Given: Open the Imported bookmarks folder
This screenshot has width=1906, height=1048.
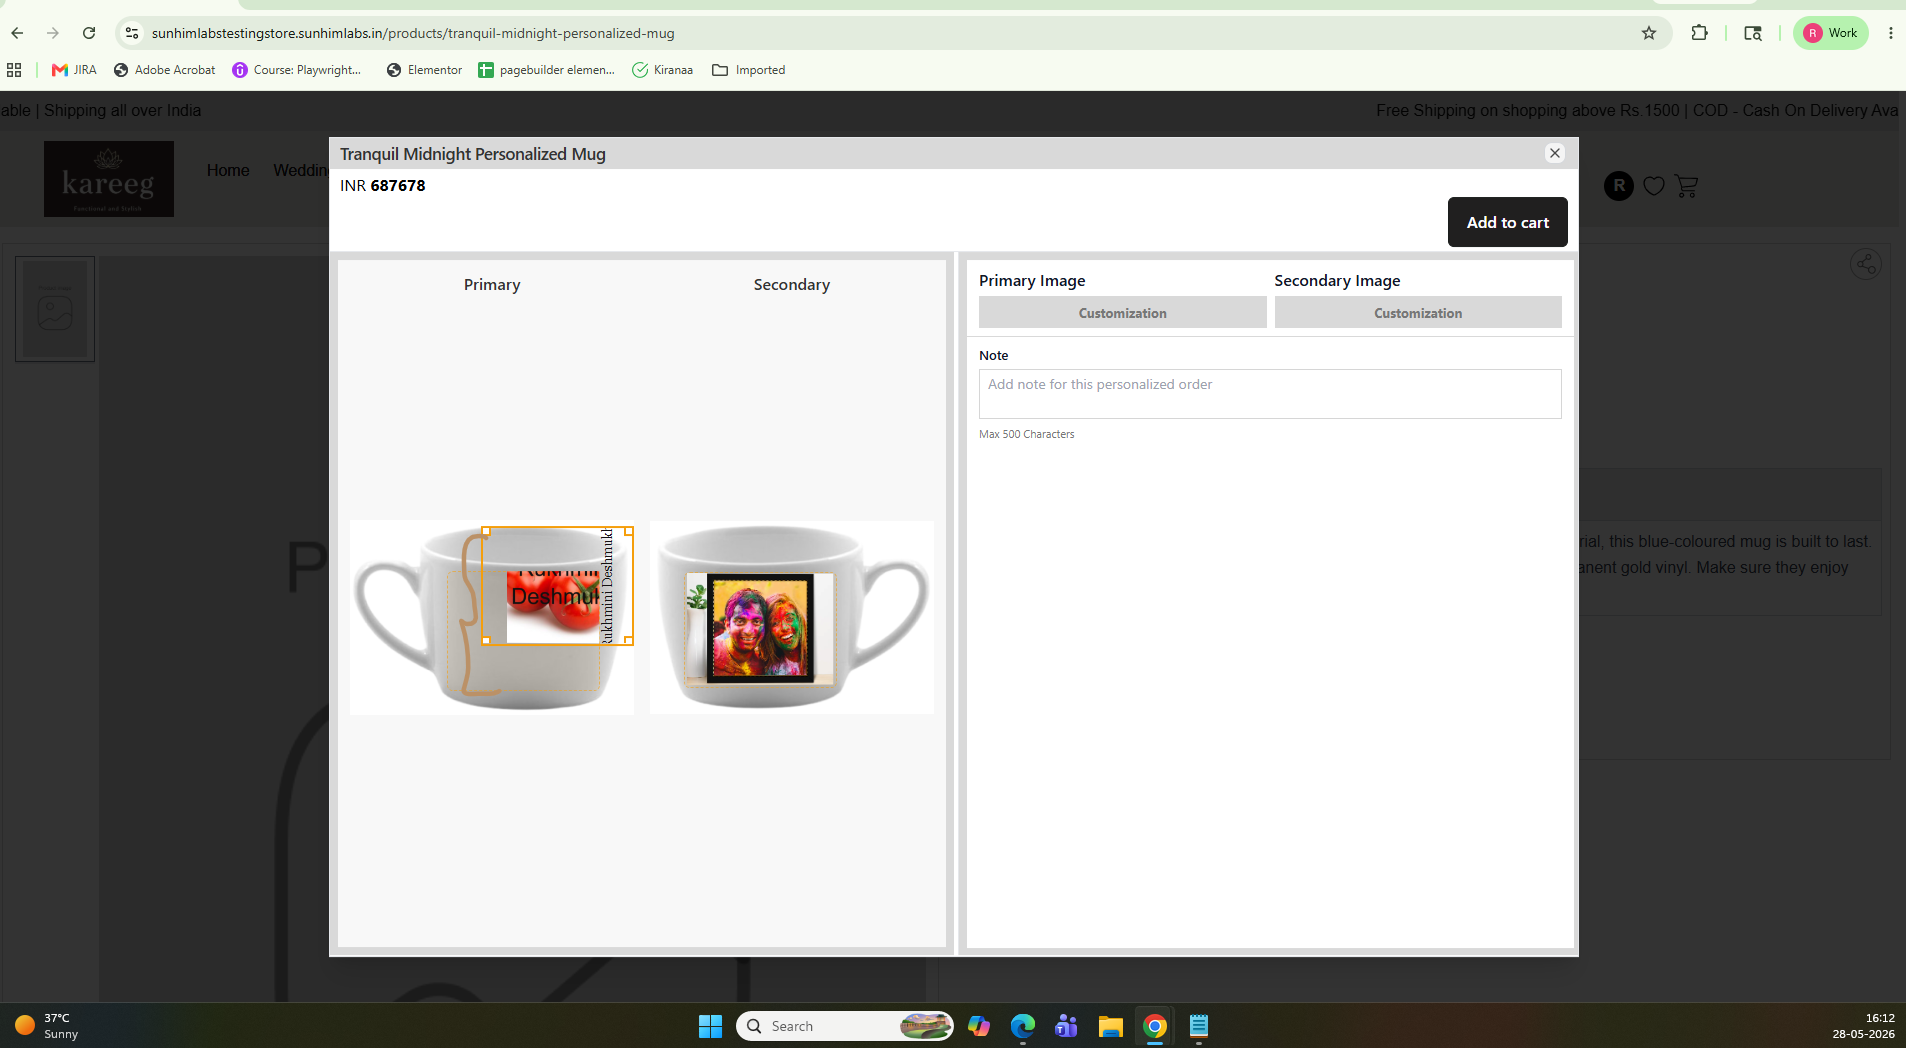Looking at the screenshot, I should click(x=749, y=70).
